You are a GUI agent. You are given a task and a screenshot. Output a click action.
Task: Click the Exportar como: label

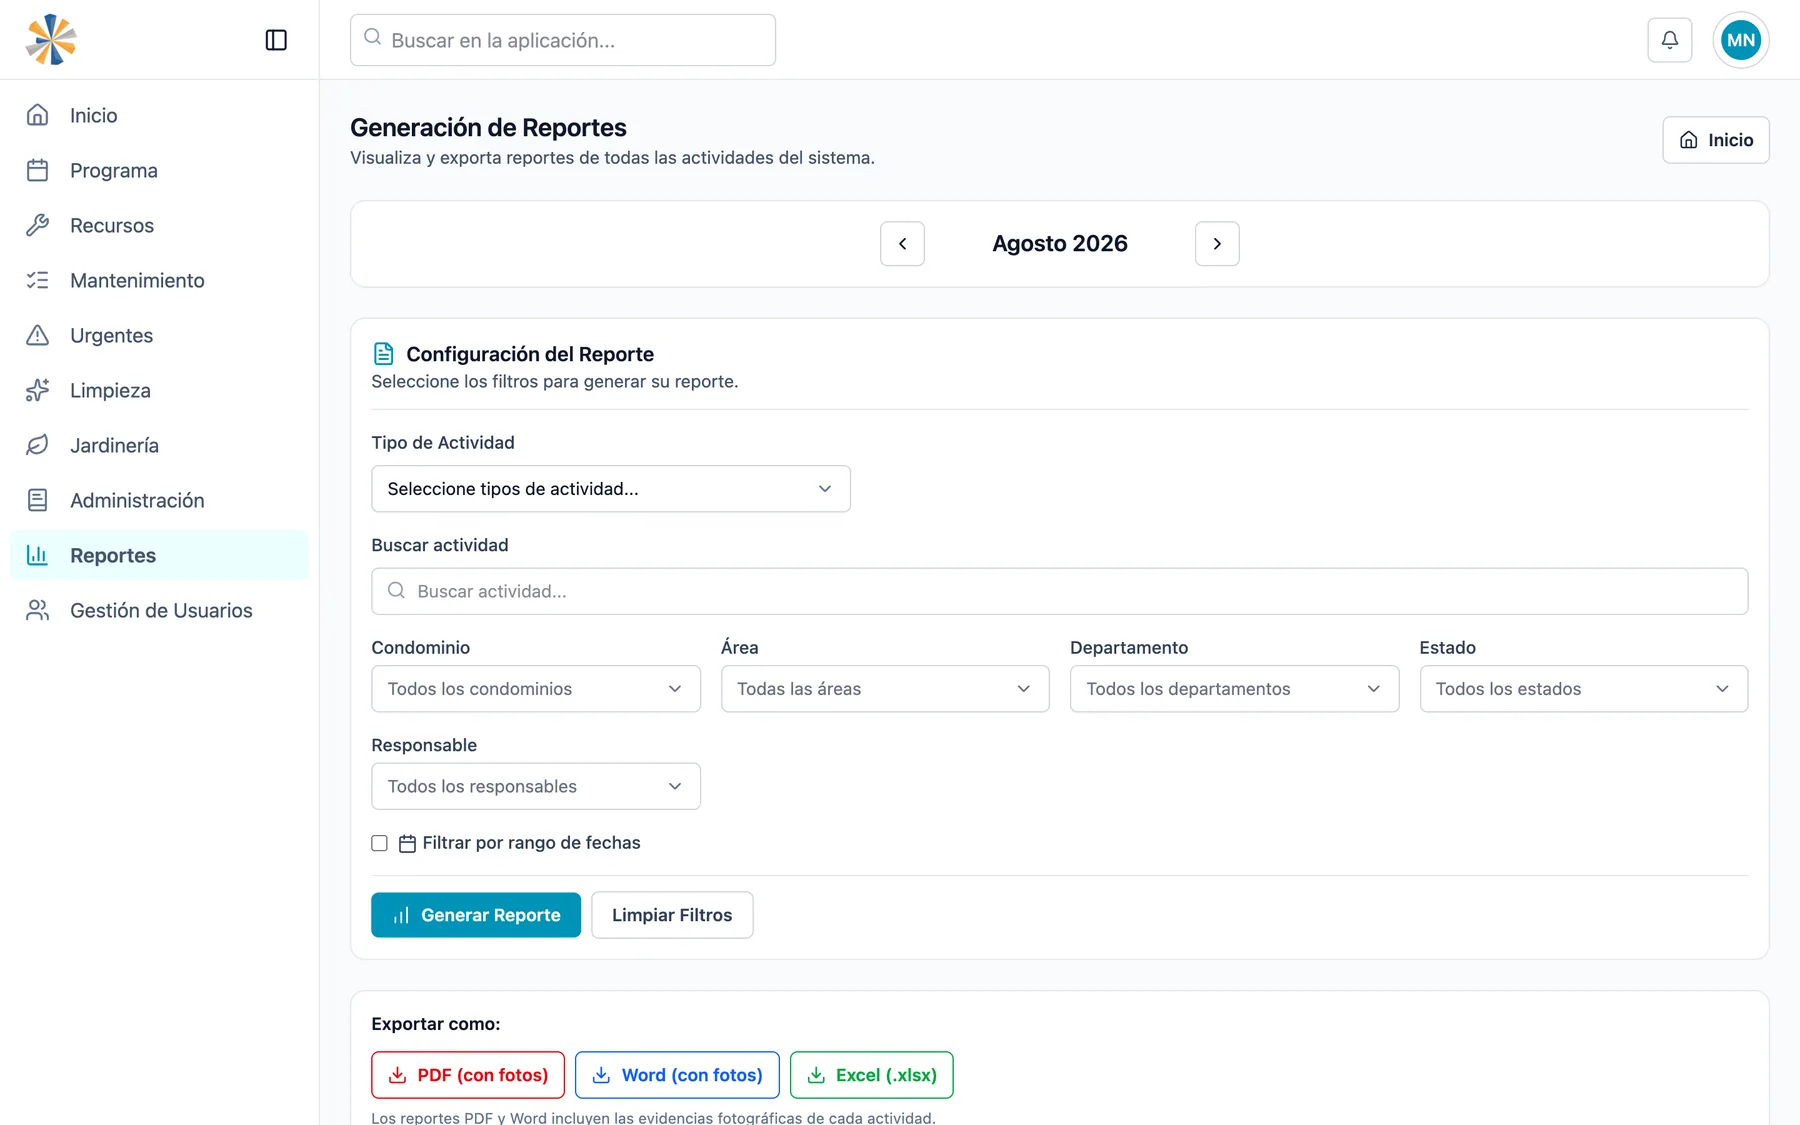point(436,1024)
